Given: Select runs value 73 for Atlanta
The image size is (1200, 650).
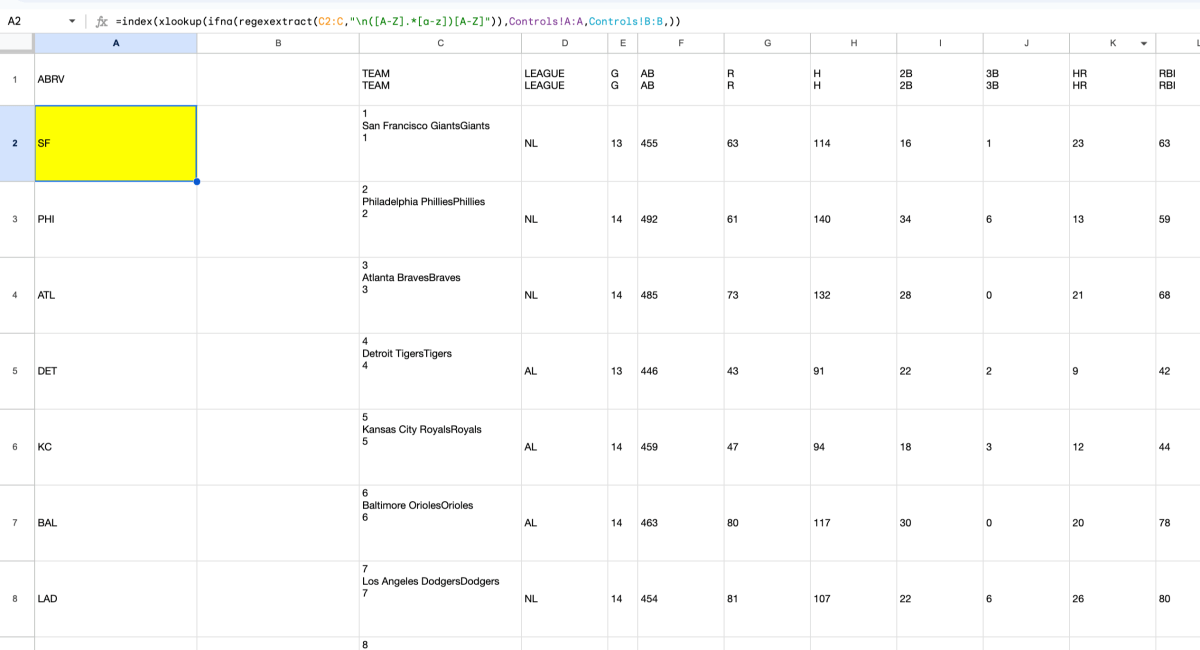Looking at the screenshot, I should 767,295.
